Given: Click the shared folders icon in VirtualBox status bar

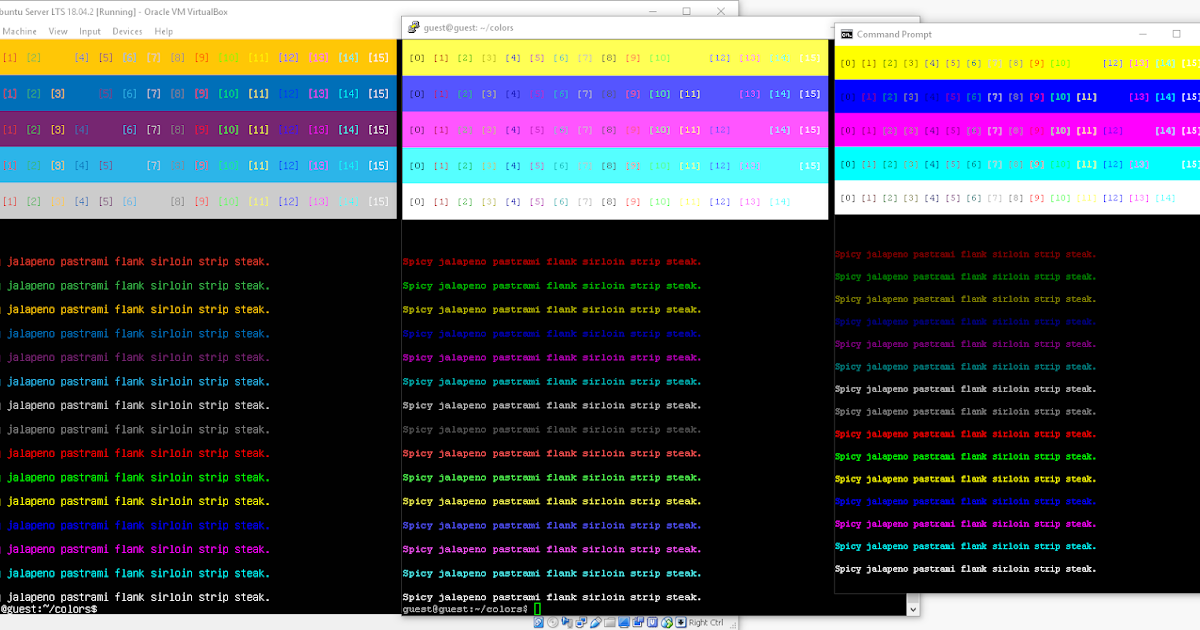Looking at the screenshot, I should pos(610,622).
